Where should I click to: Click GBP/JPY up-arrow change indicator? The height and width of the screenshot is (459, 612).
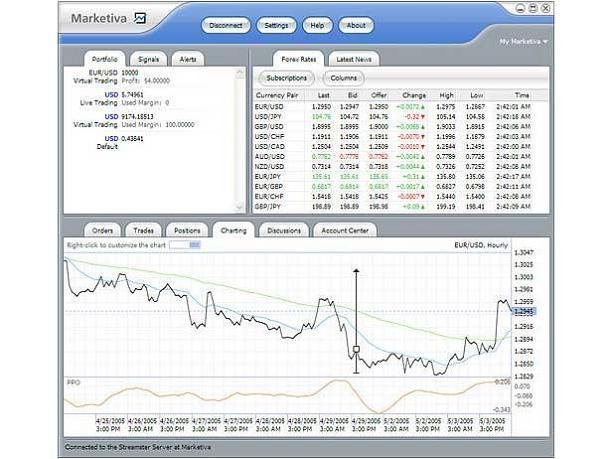pyautogui.click(x=423, y=207)
